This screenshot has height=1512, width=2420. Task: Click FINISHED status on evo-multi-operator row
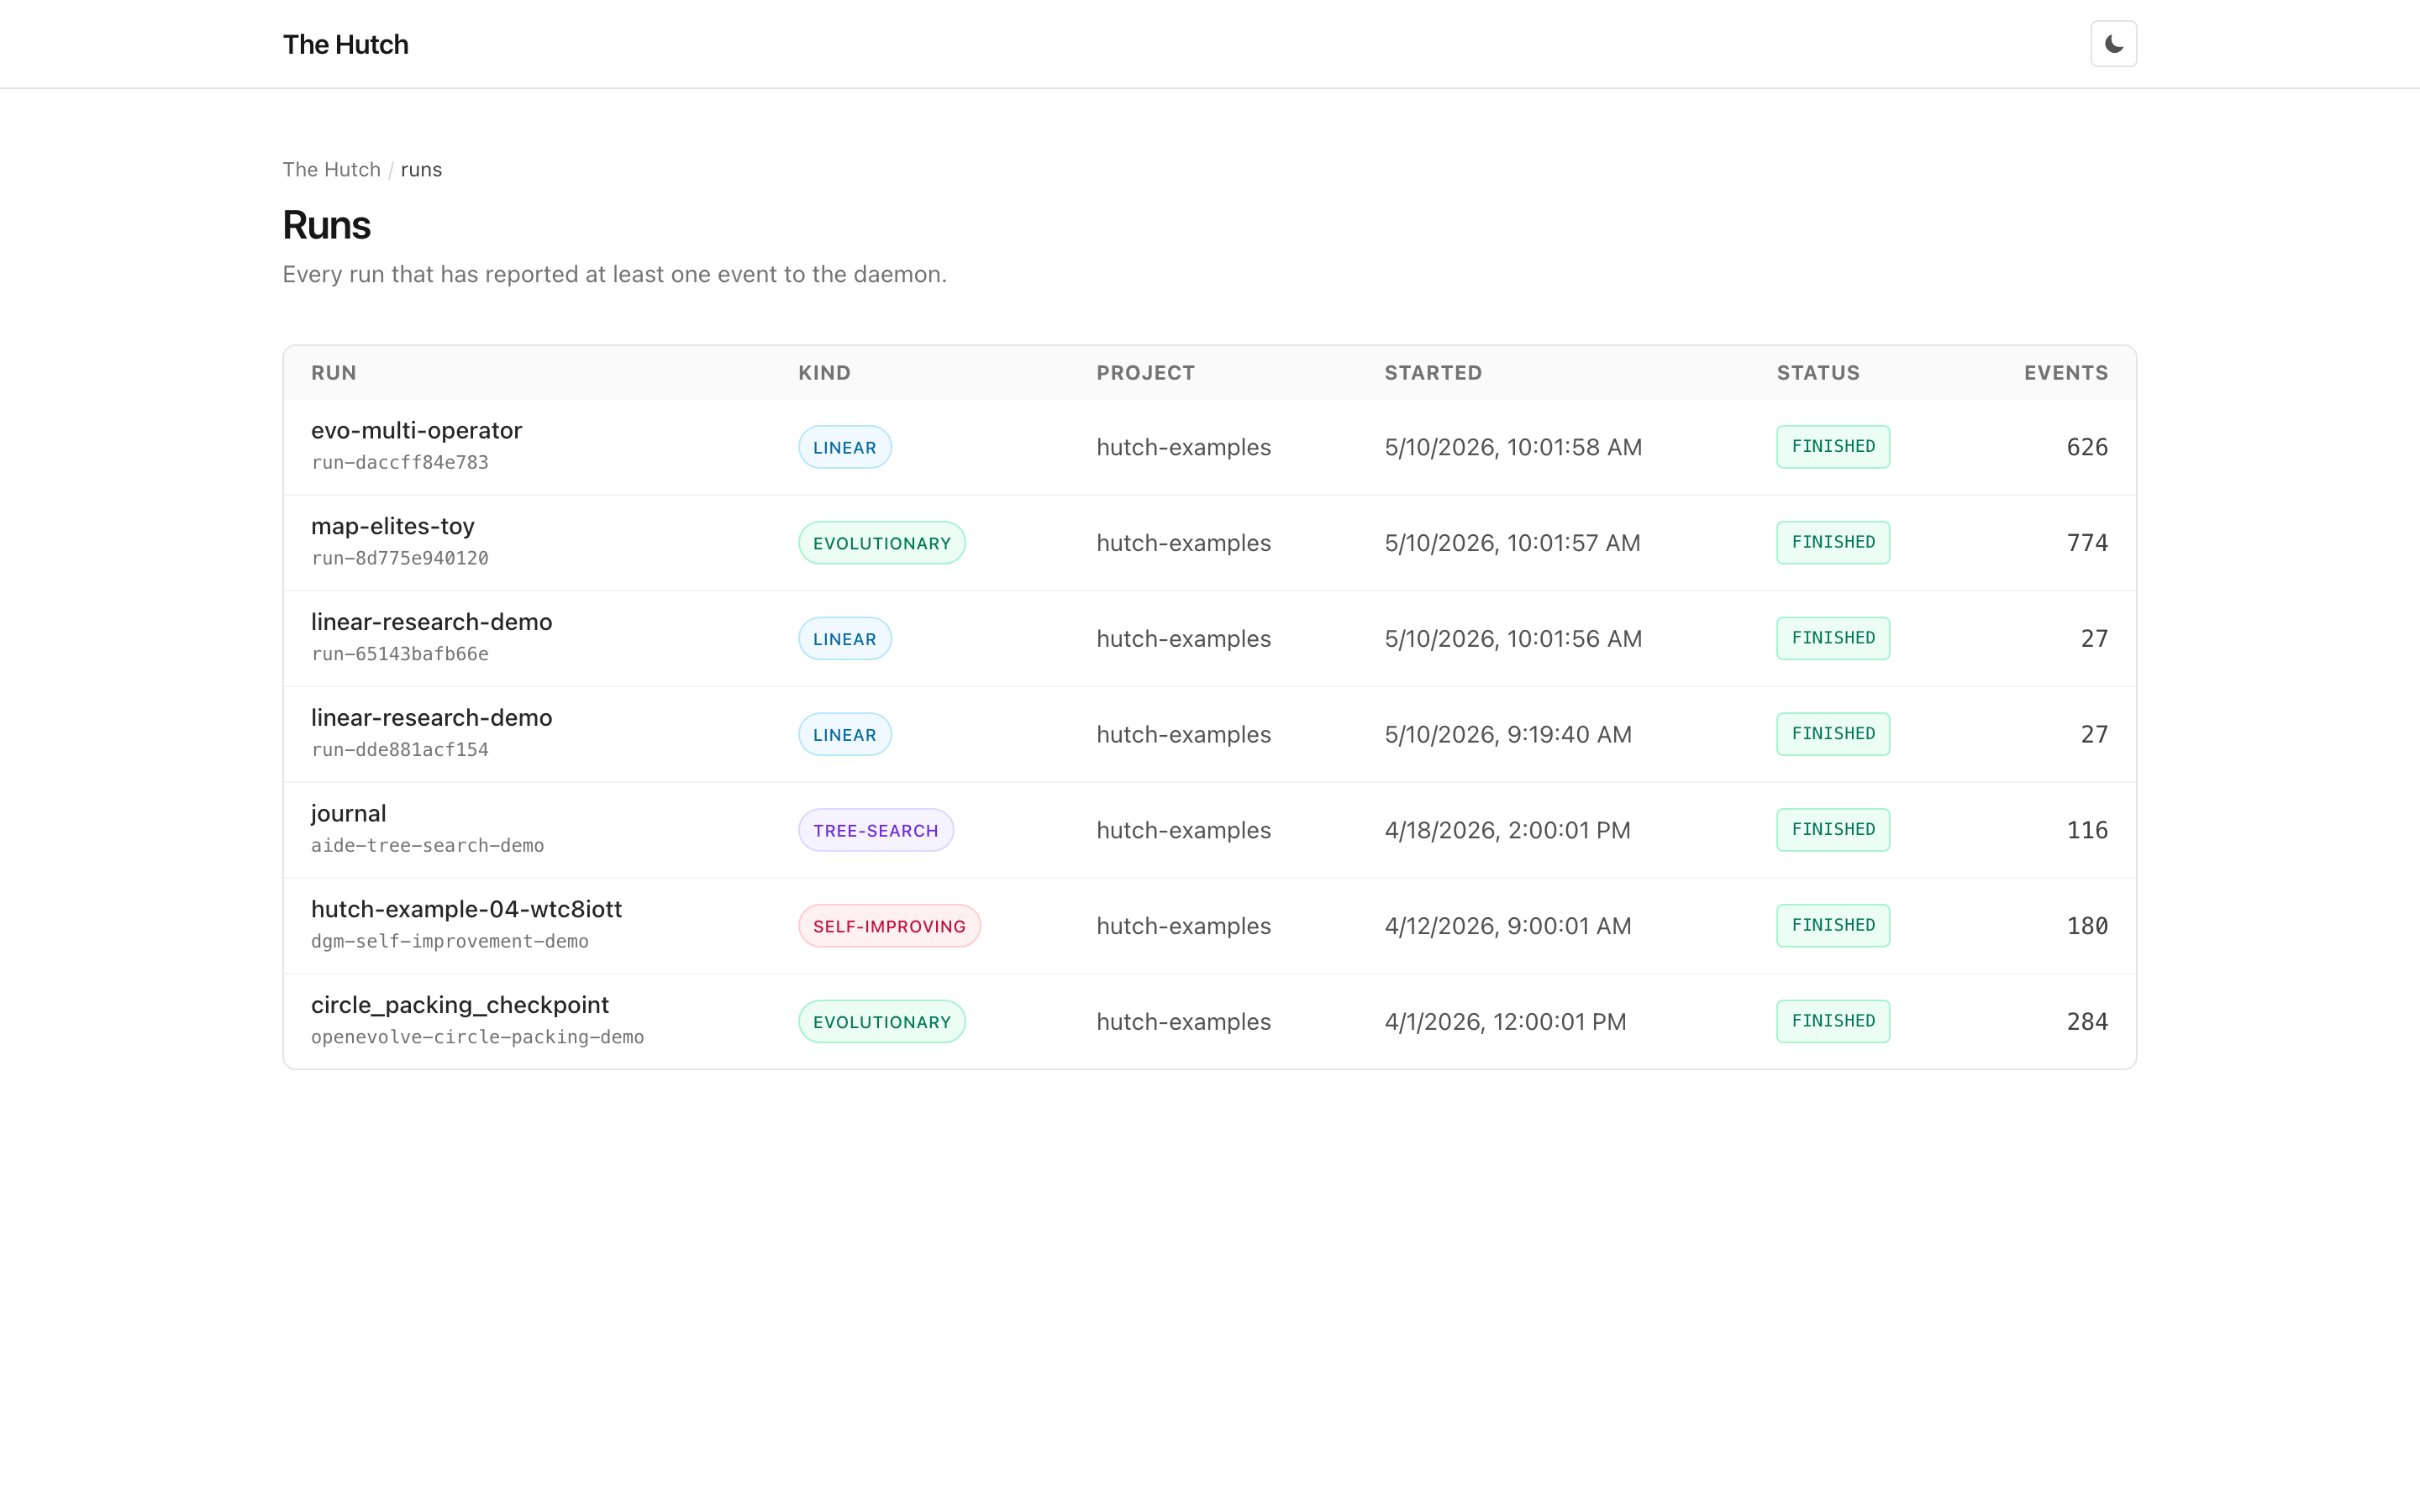tap(1833, 447)
